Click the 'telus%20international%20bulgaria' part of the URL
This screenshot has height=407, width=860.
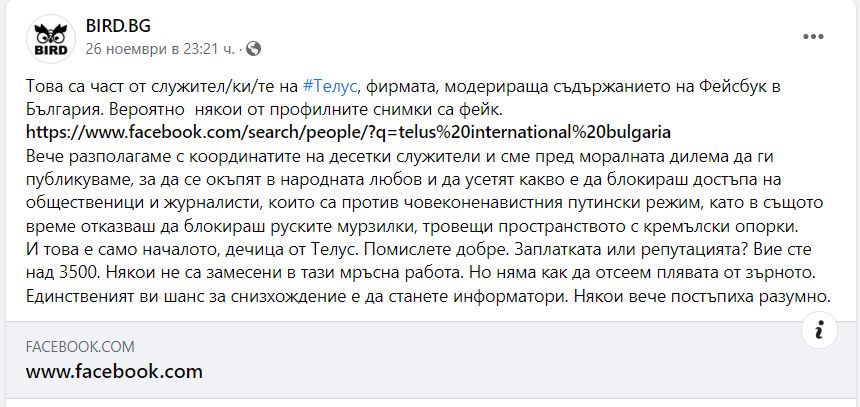point(540,132)
